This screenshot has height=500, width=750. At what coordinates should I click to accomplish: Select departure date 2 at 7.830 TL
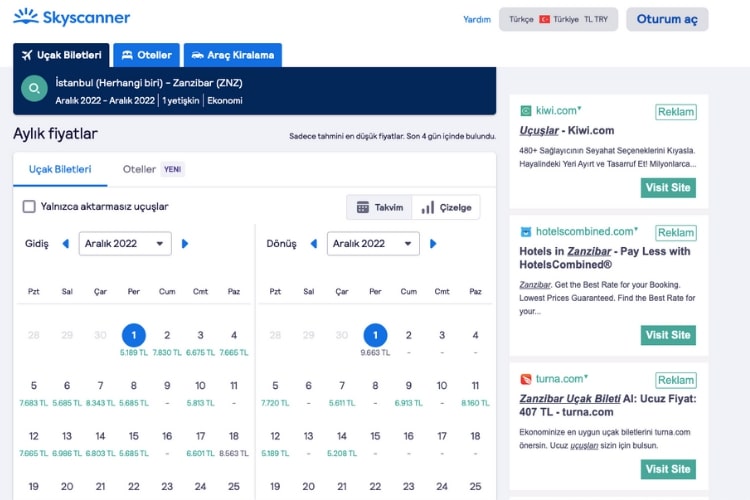tap(167, 342)
